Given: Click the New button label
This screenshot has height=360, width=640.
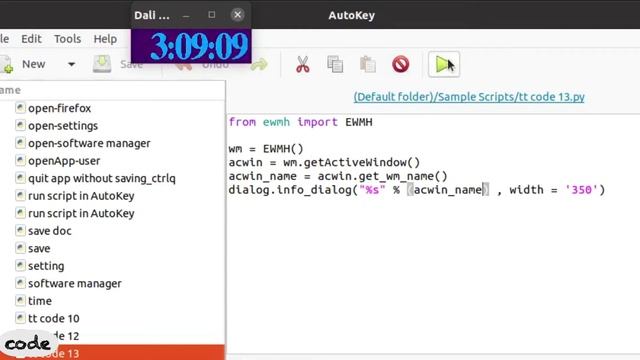Looking at the screenshot, I should [33, 64].
